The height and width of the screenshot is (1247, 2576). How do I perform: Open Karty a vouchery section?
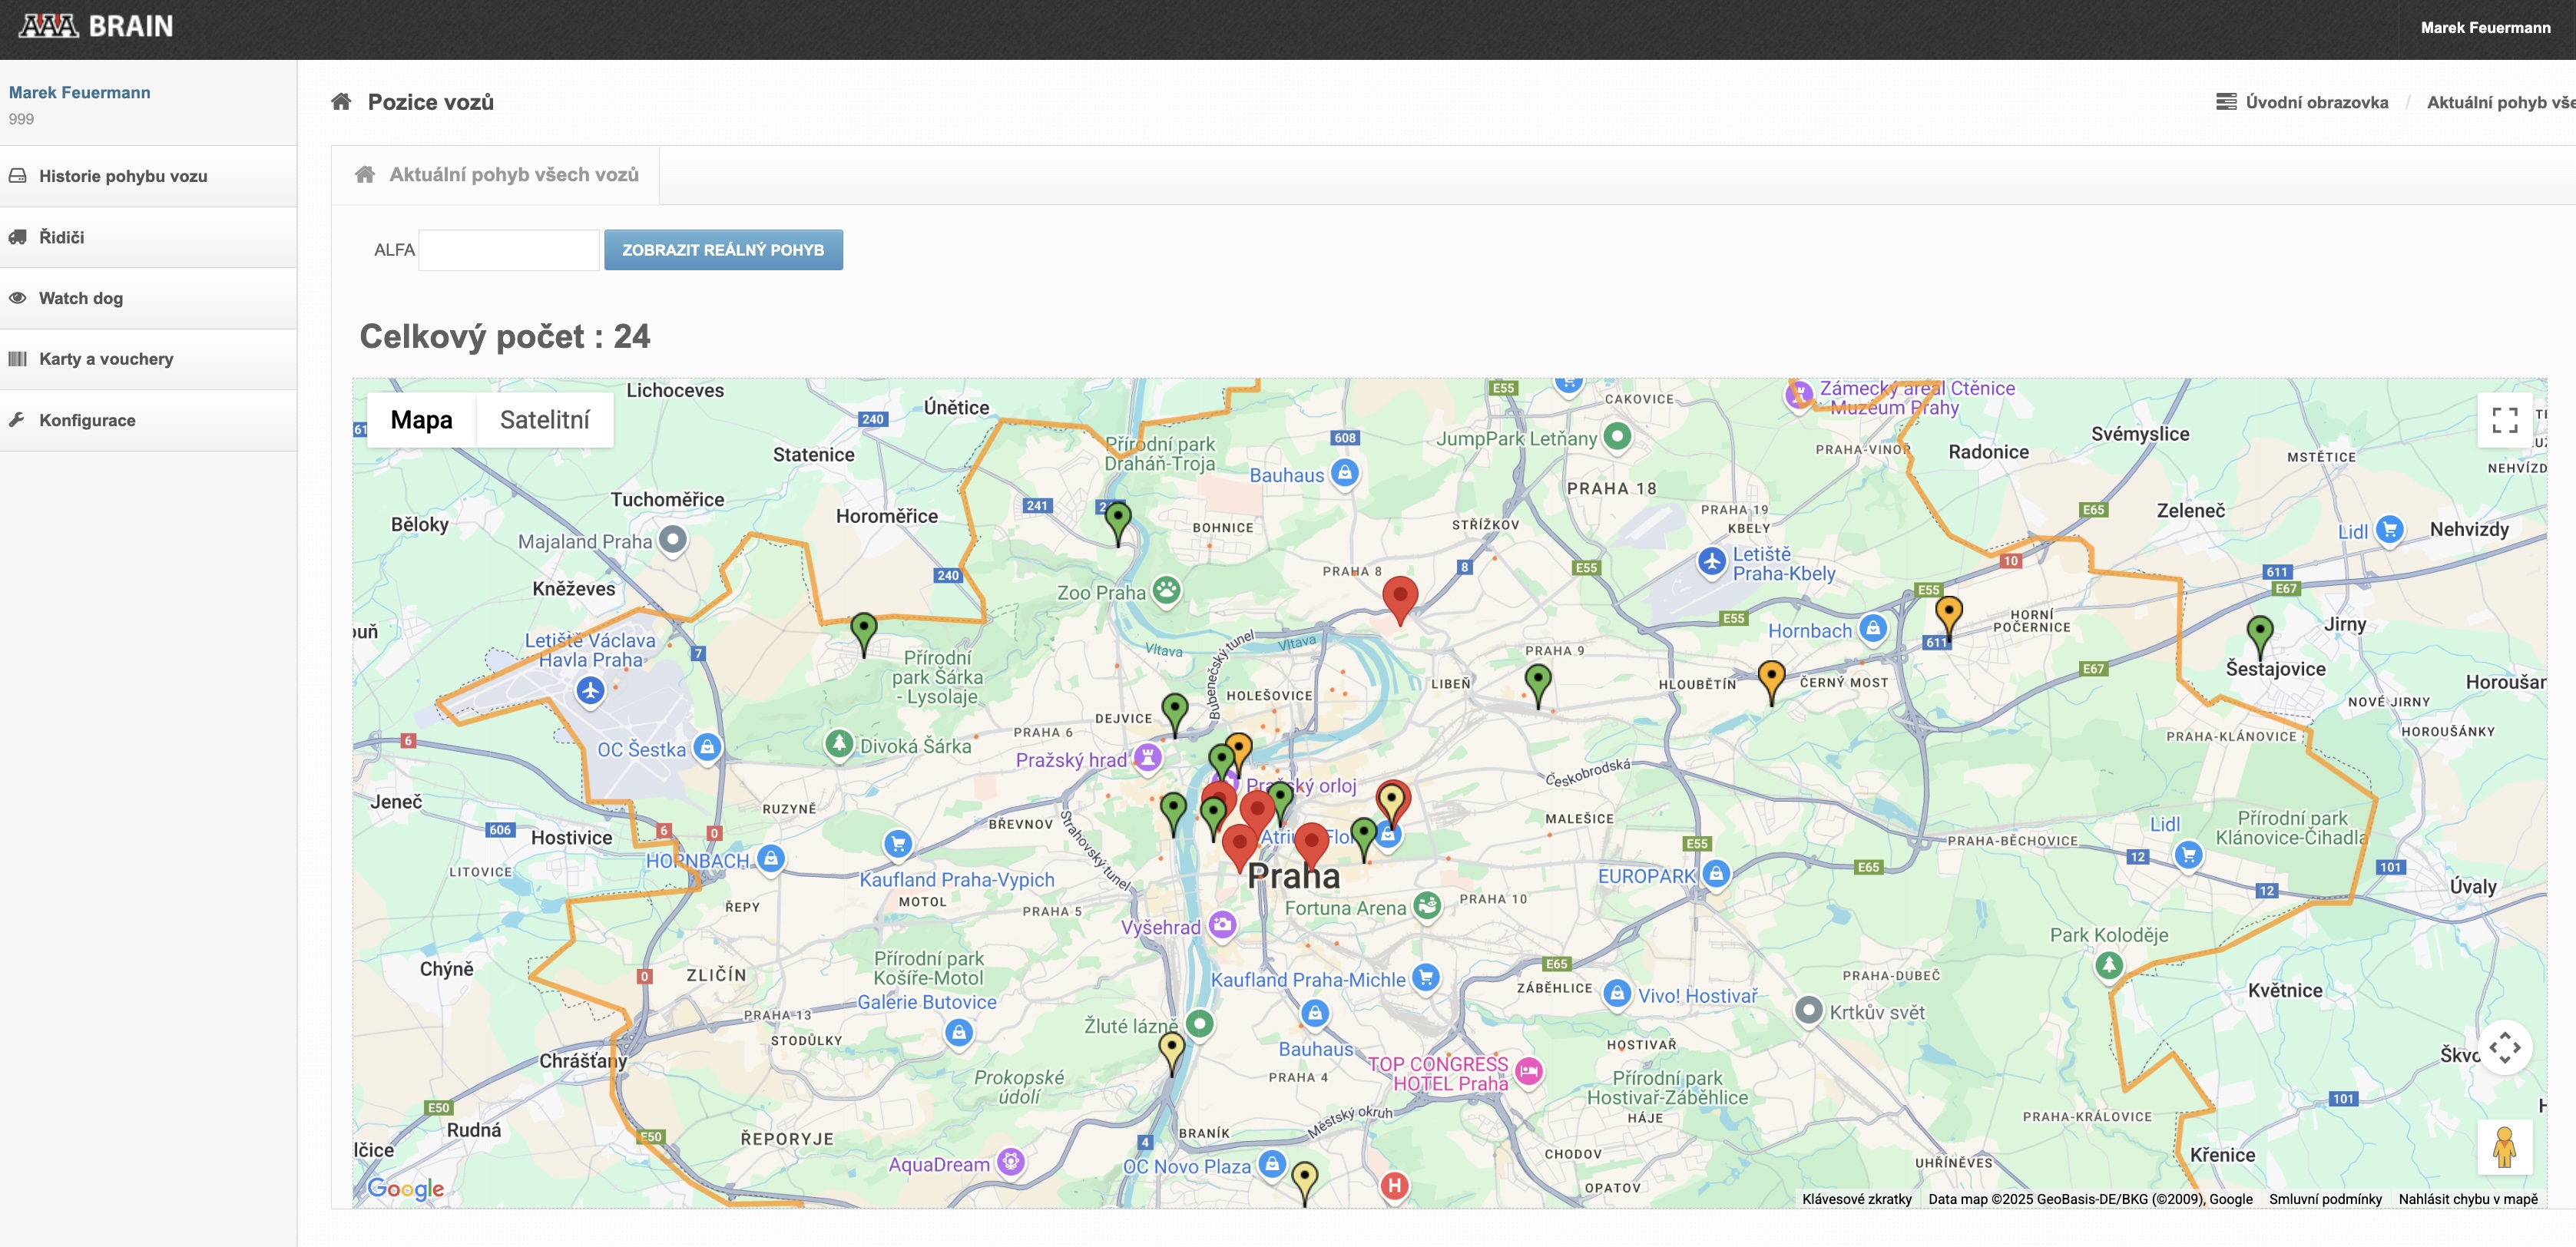(148, 359)
